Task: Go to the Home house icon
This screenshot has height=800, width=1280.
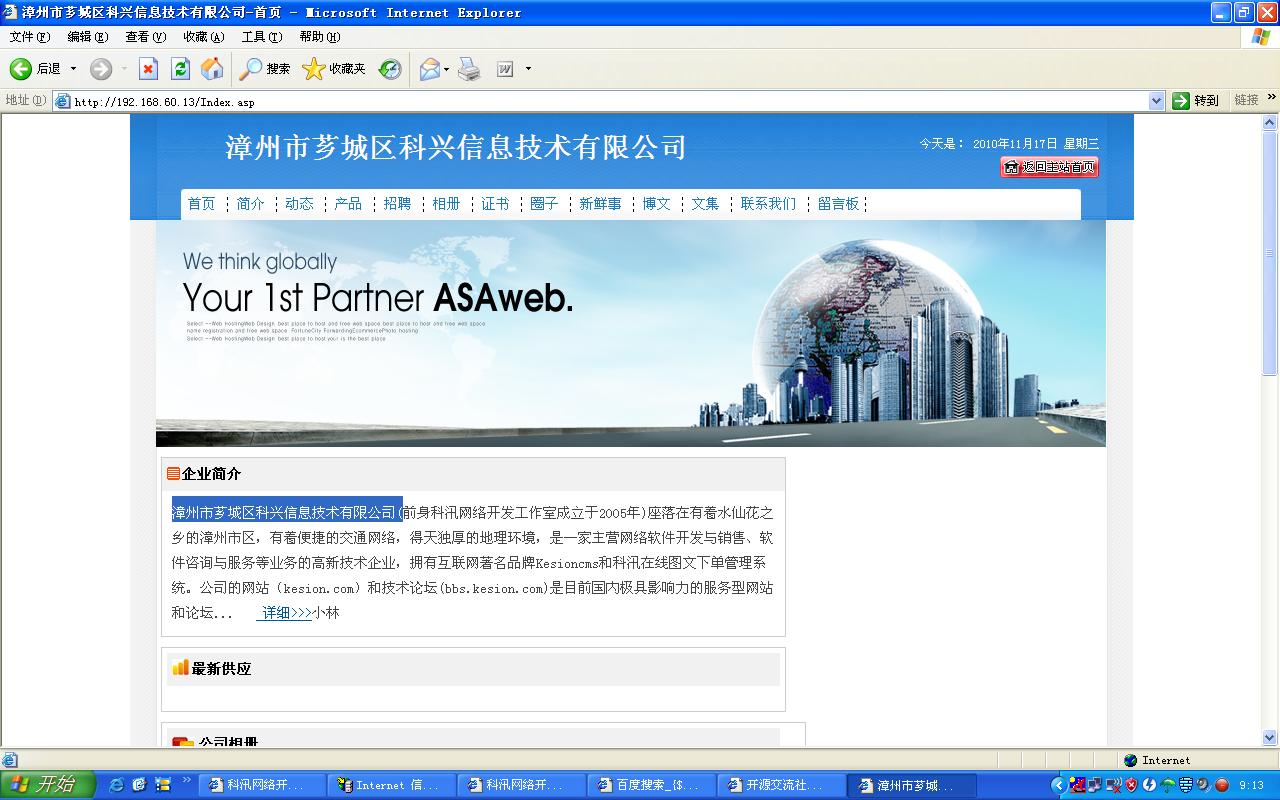Action: [212, 69]
